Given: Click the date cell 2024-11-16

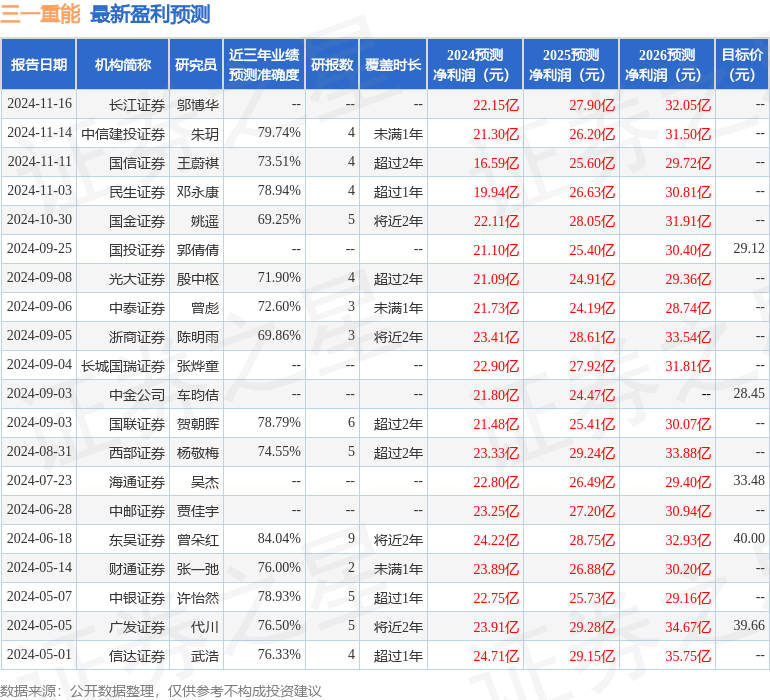Looking at the screenshot, I should click(x=39, y=104).
